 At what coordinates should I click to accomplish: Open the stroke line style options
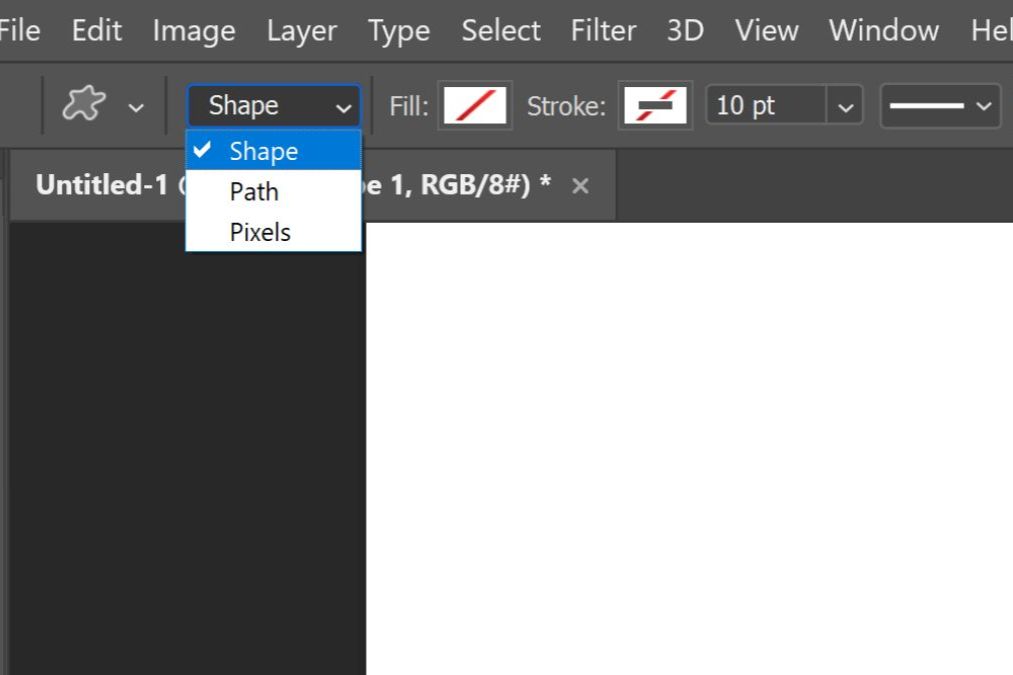[940, 105]
